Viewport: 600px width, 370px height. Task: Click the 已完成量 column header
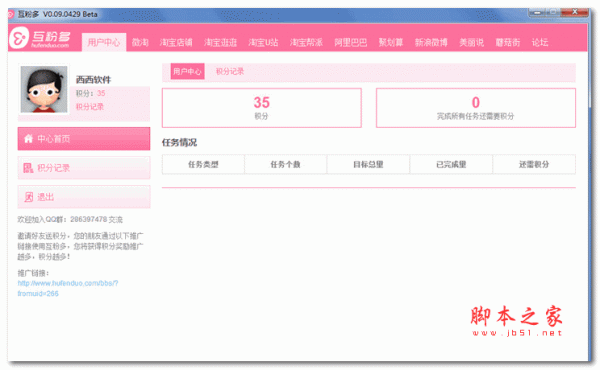tap(451, 165)
